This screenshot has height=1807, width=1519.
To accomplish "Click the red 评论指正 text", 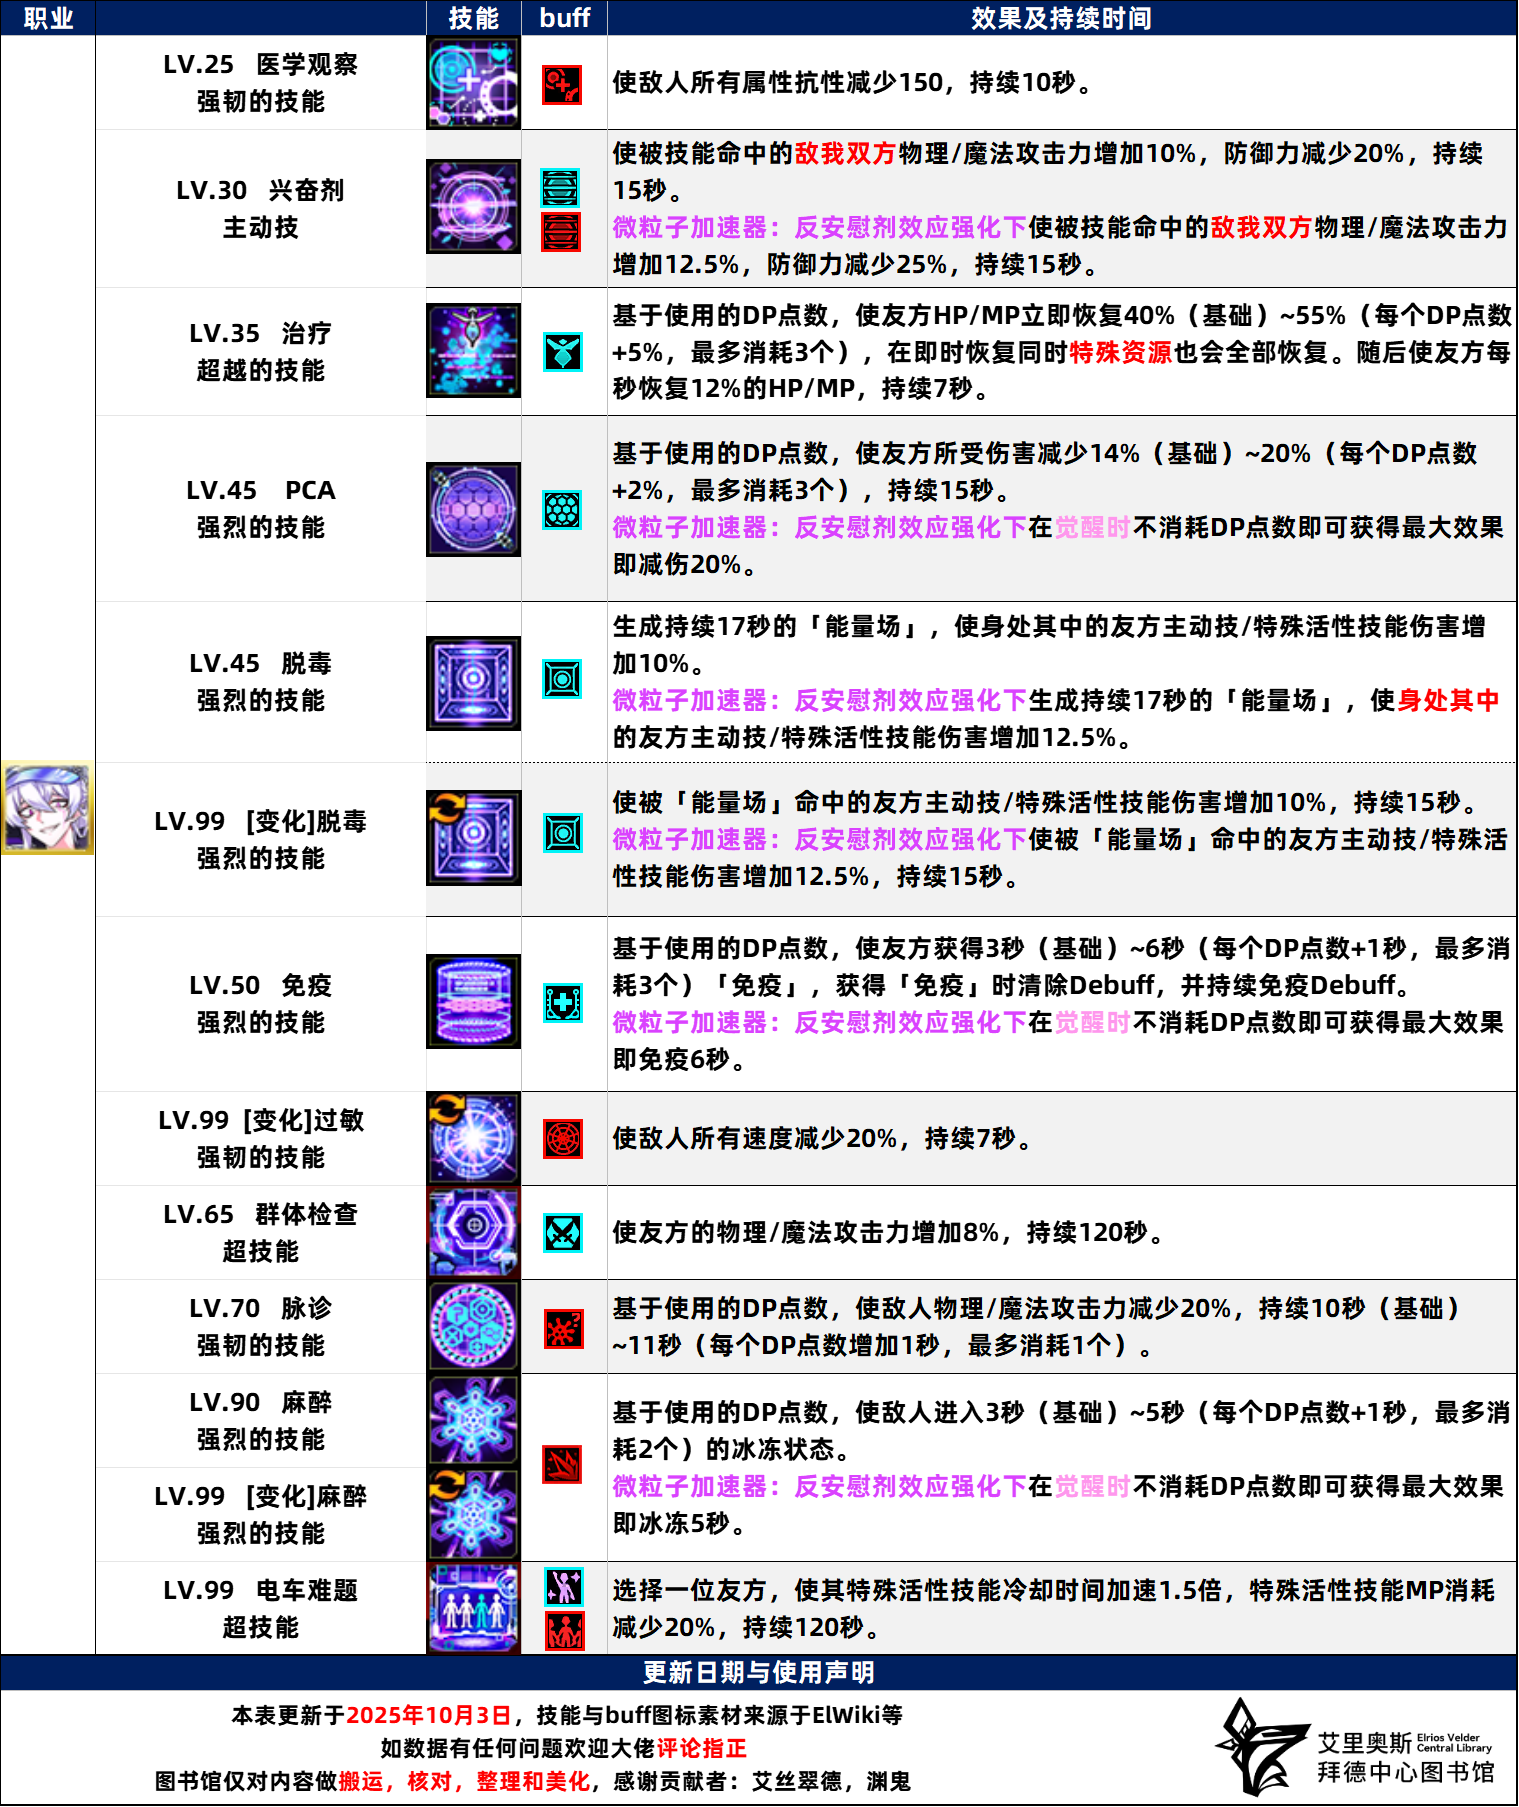I will pos(701,1748).
